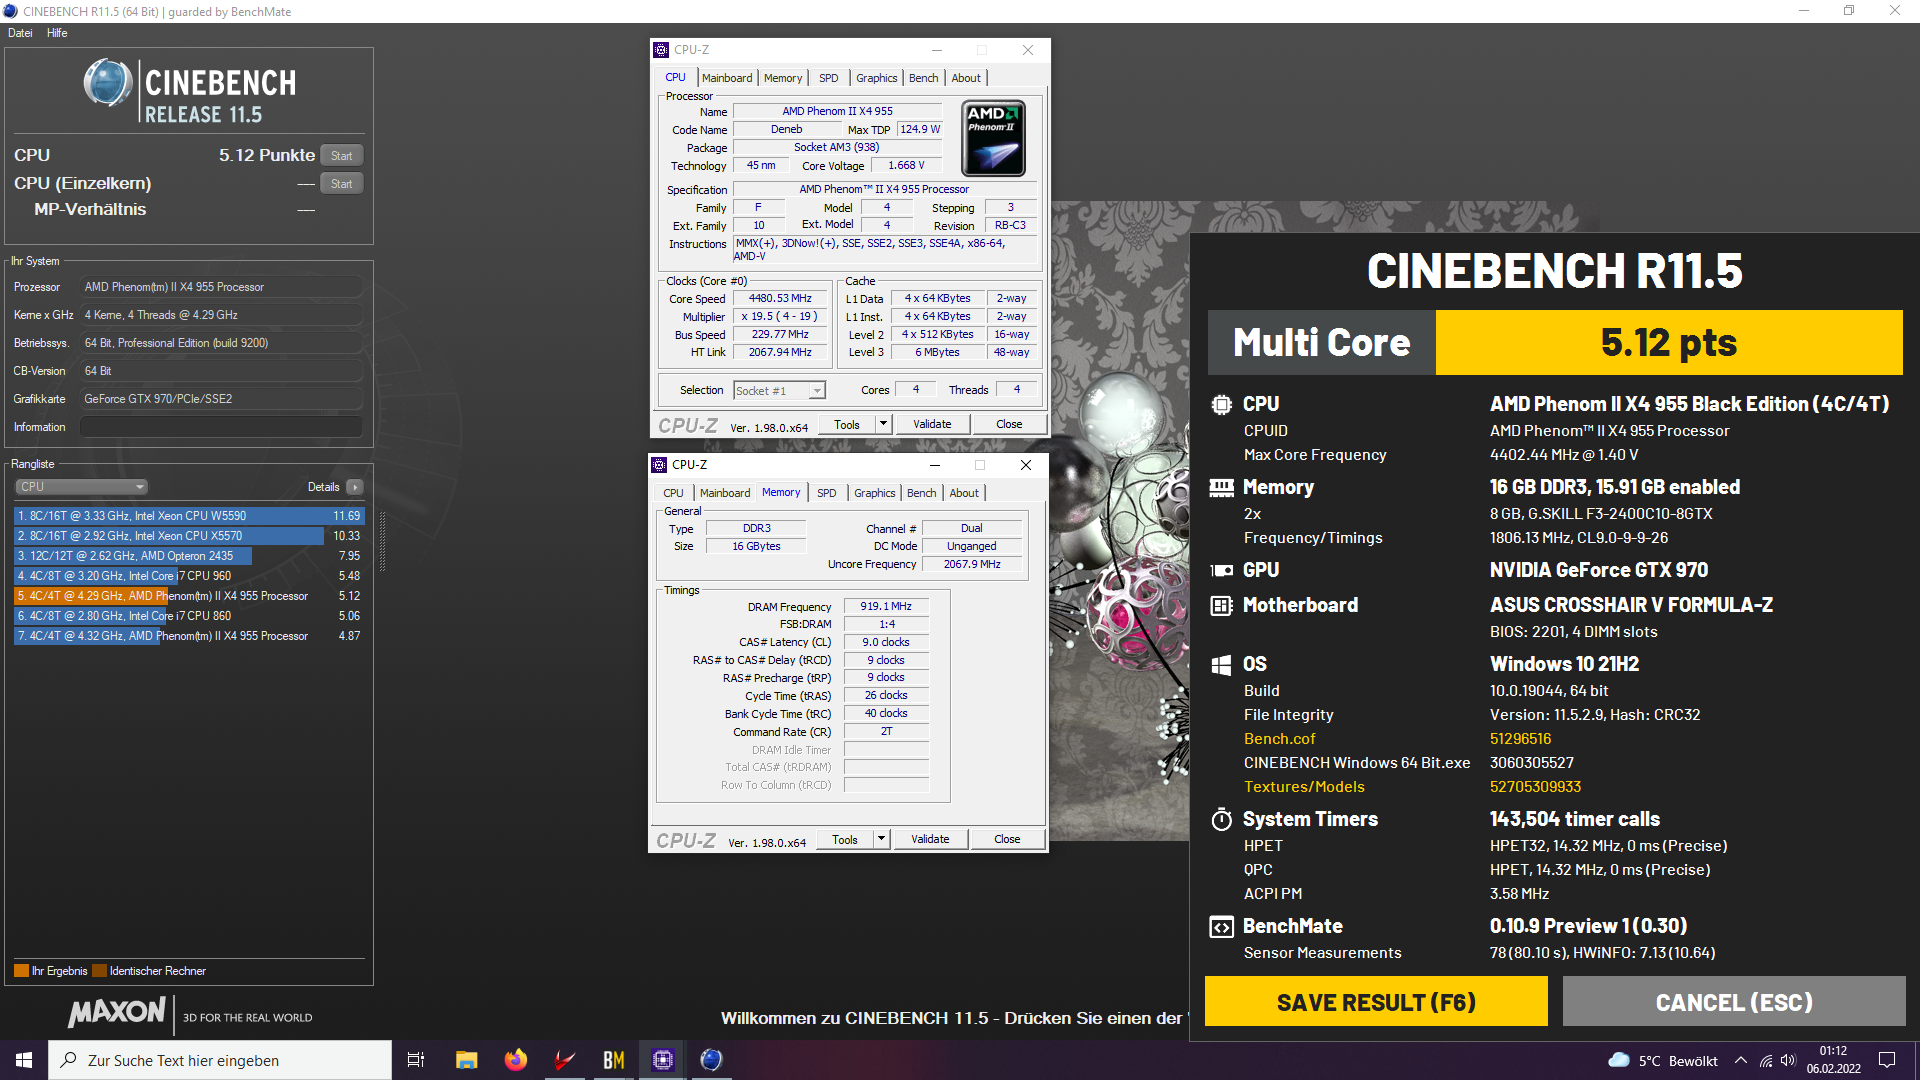
Task: Launch Firefox from the taskbar
Action: [x=515, y=1060]
